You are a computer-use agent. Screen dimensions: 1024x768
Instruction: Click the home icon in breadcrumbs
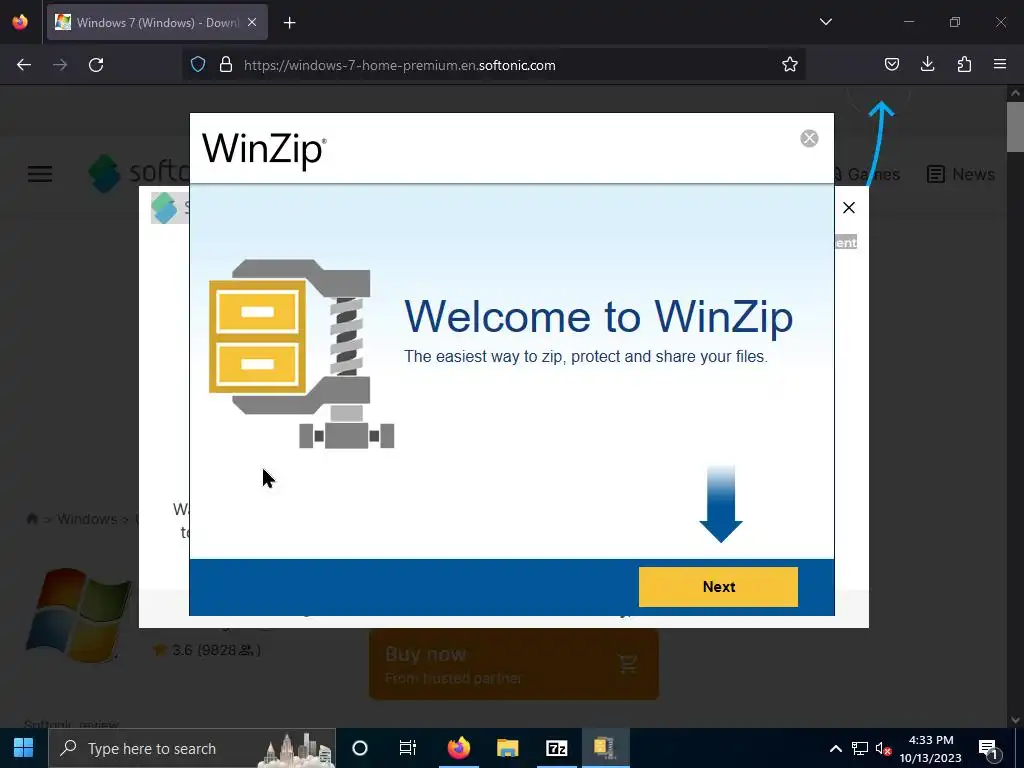point(32,519)
